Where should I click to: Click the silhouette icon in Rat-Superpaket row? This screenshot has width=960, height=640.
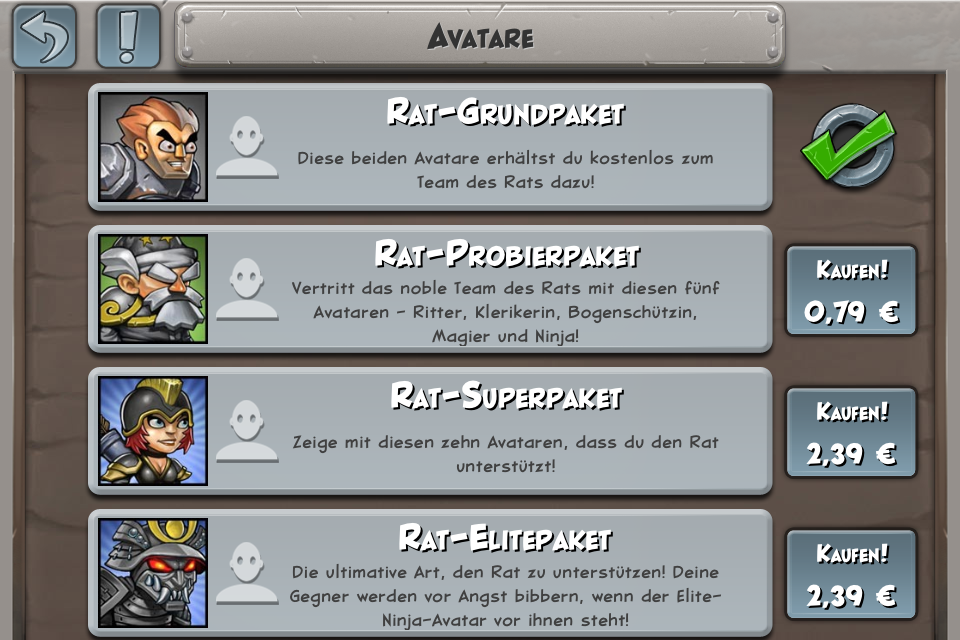247,431
